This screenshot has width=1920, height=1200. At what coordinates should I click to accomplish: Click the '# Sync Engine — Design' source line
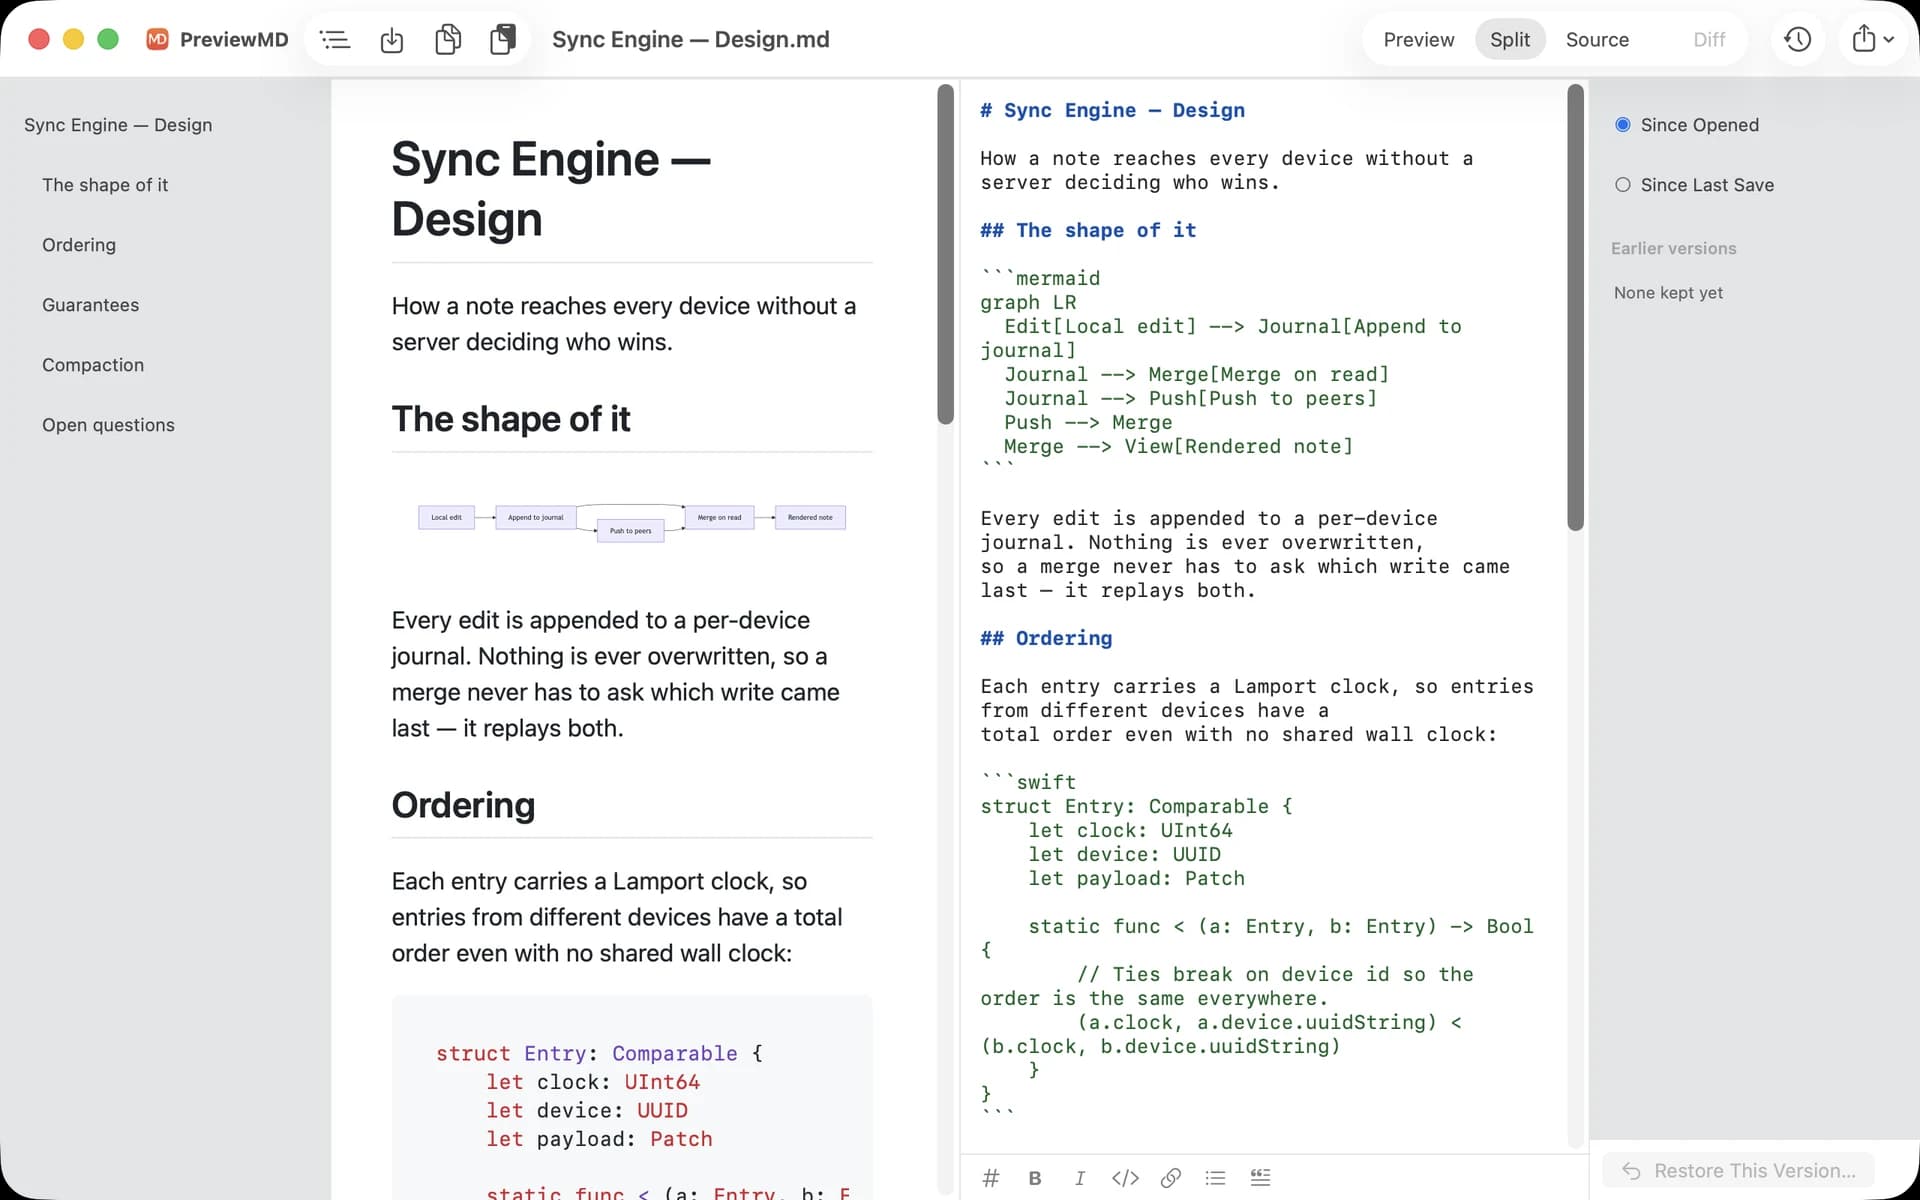point(1112,110)
